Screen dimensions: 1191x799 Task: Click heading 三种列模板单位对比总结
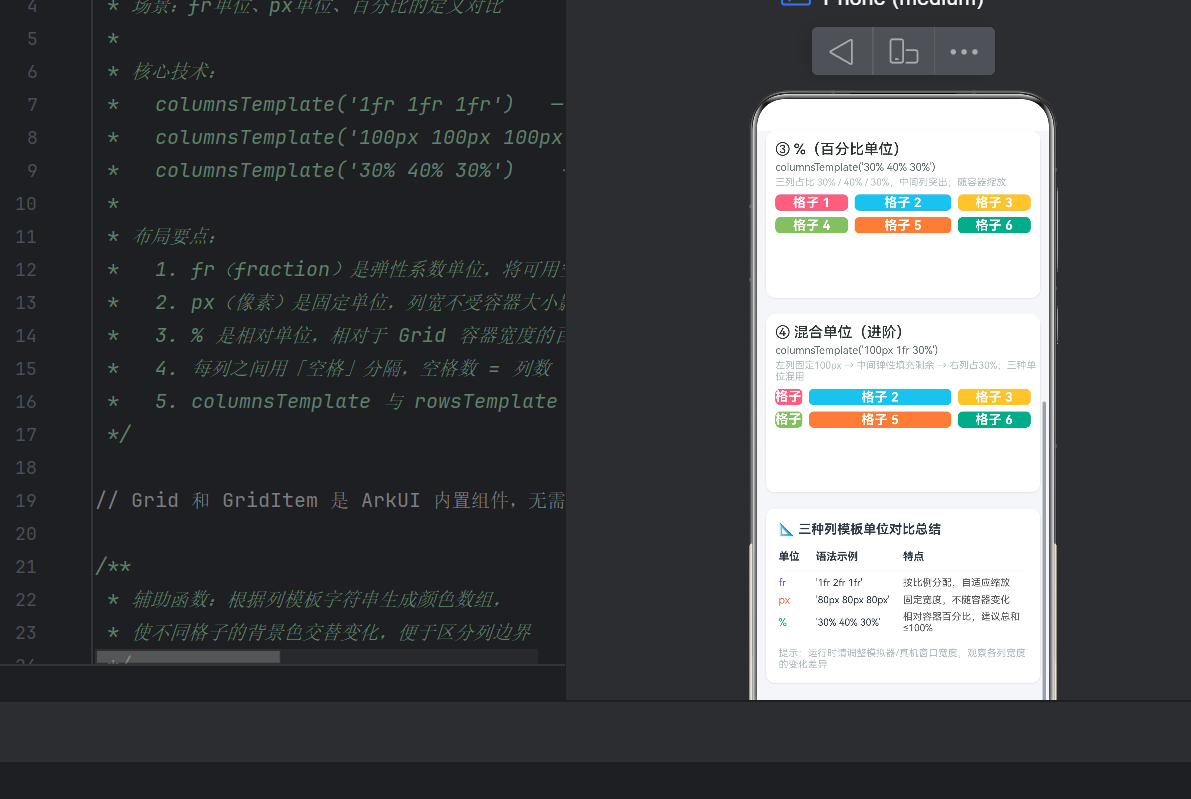click(869, 529)
